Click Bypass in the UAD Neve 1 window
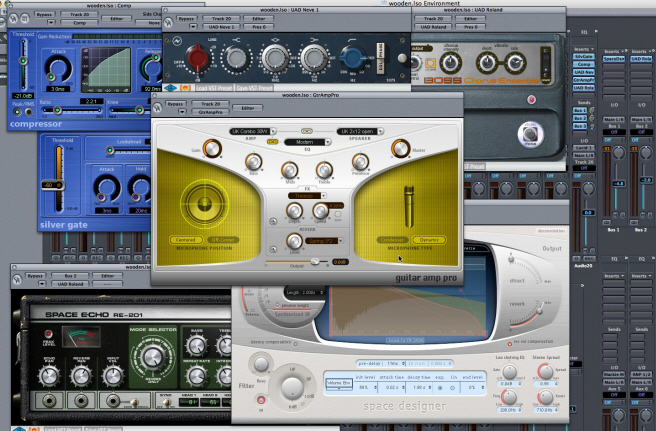Viewport: 656px width, 431px height. click(x=186, y=18)
